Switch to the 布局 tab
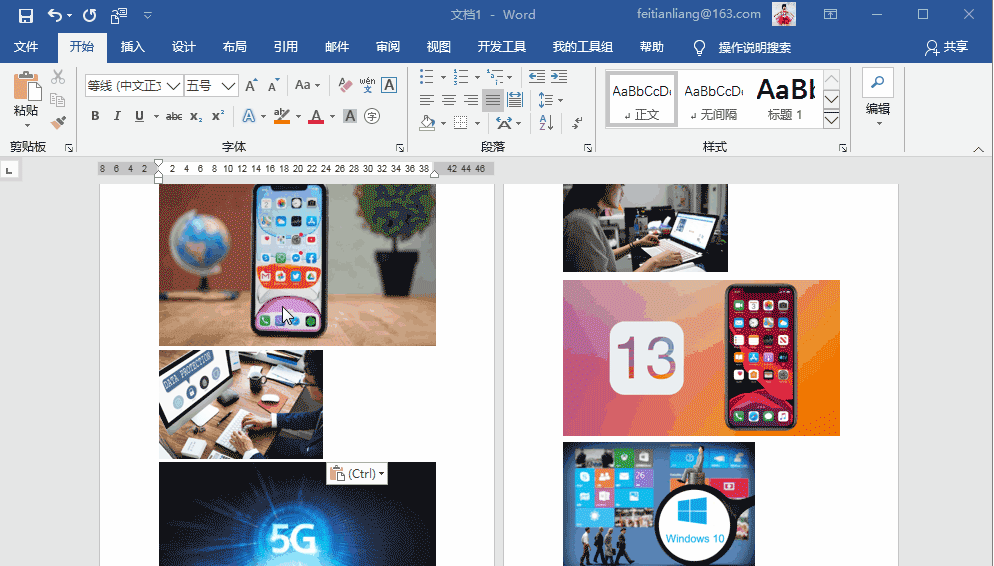Screen dimensions: 994x566 (x=235, y=47)
